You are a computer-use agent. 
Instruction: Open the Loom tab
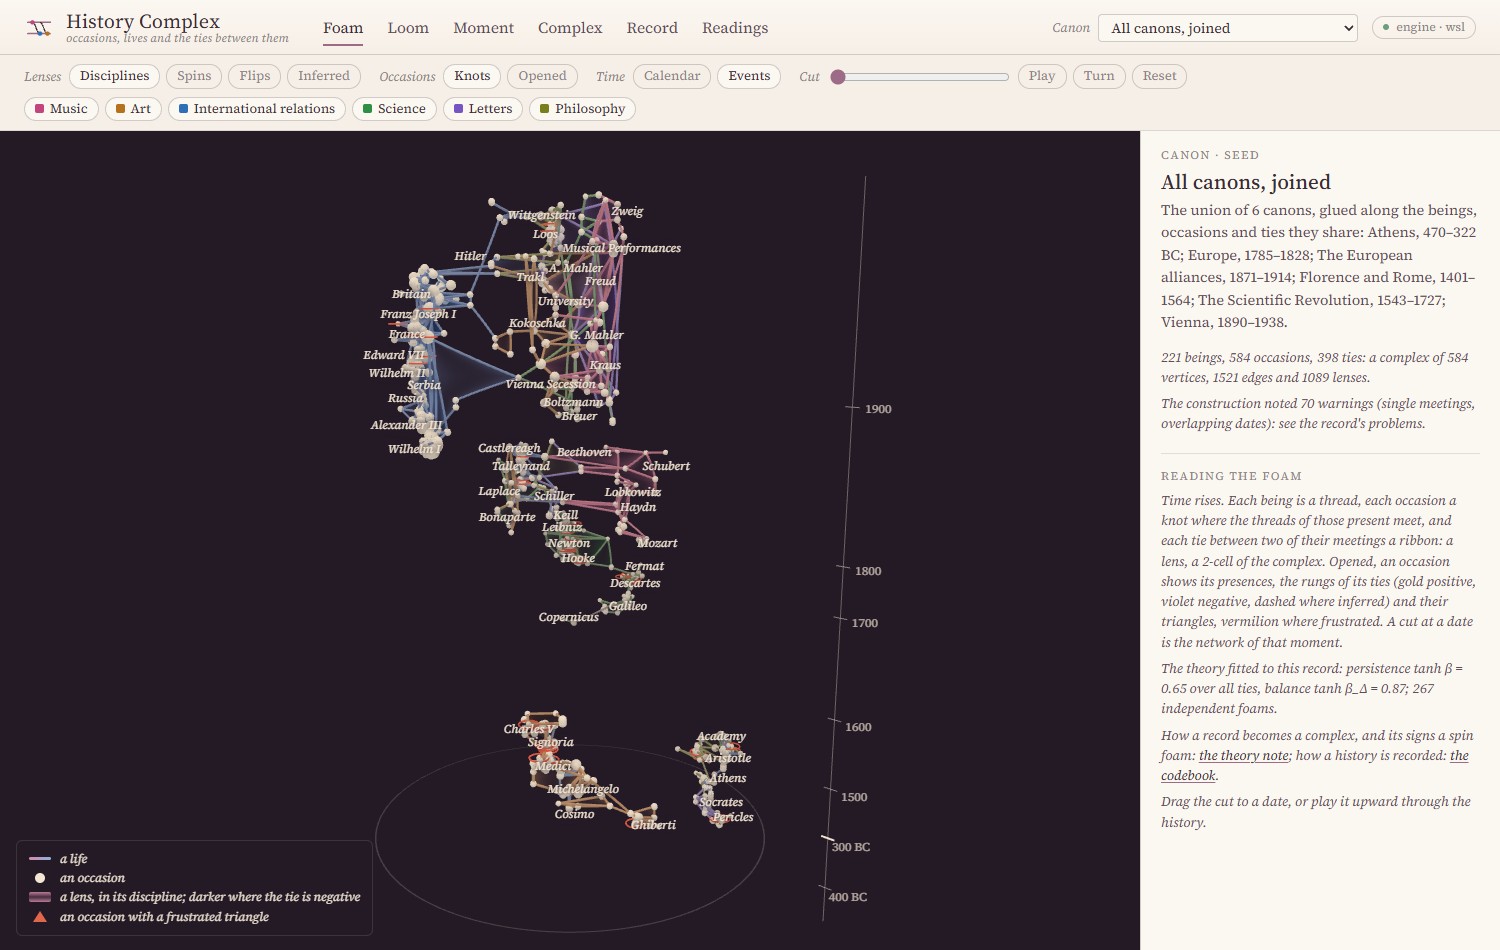[x=408, y=28]
